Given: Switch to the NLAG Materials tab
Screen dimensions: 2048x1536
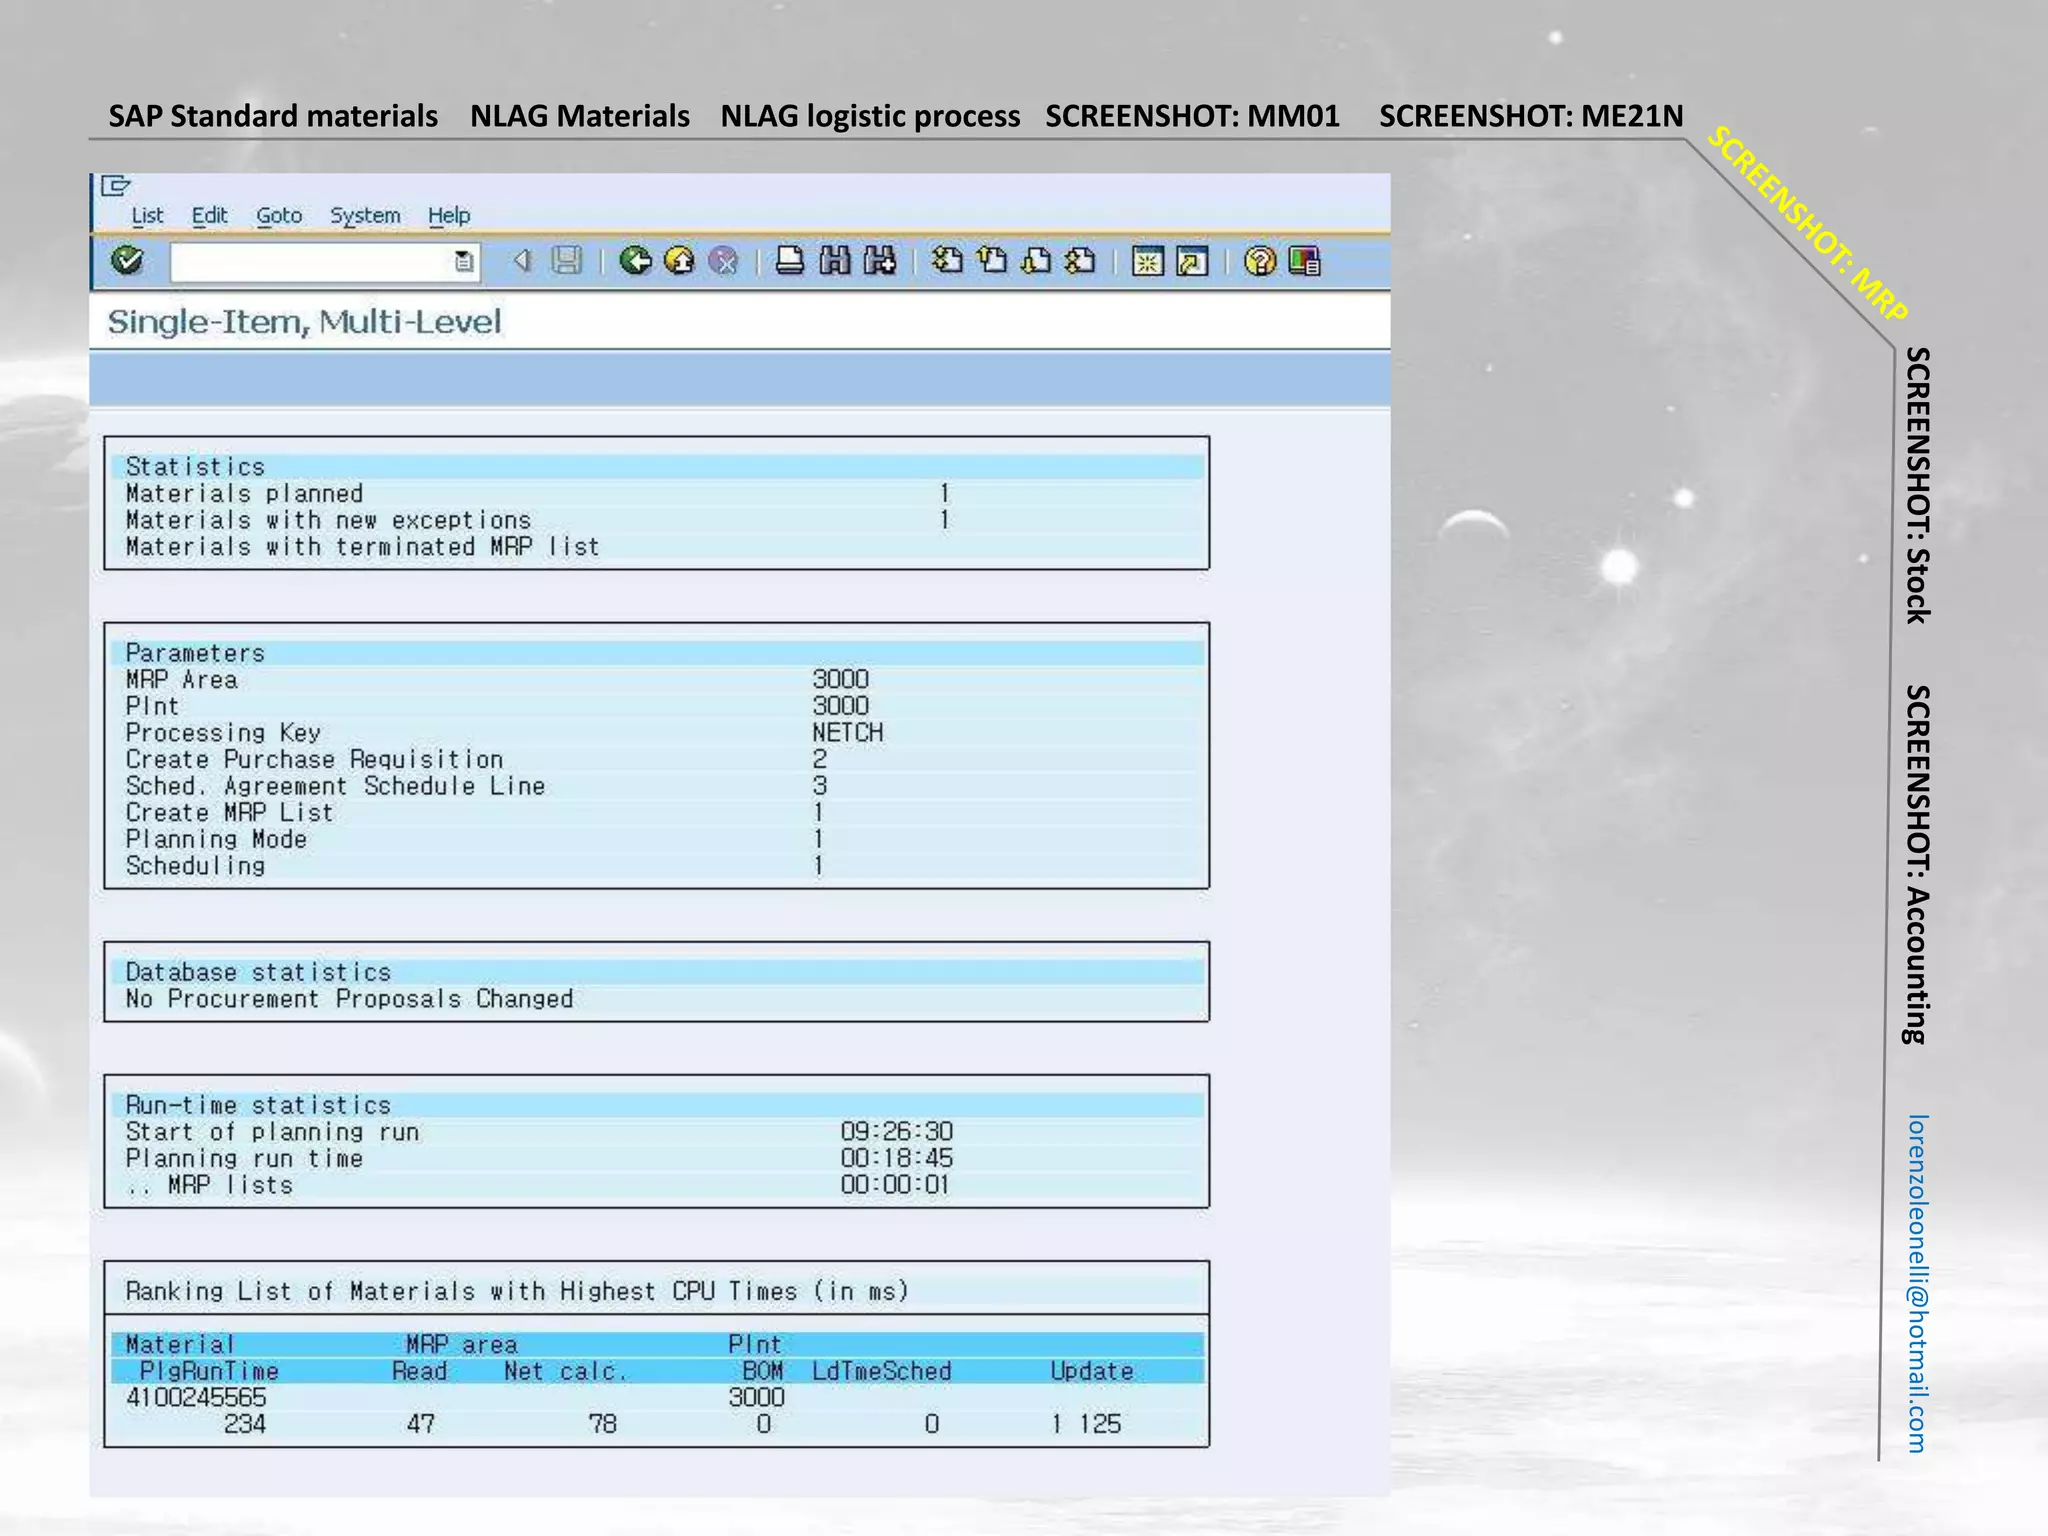Looking at the screenshot, I should click(x=580, y=116).
